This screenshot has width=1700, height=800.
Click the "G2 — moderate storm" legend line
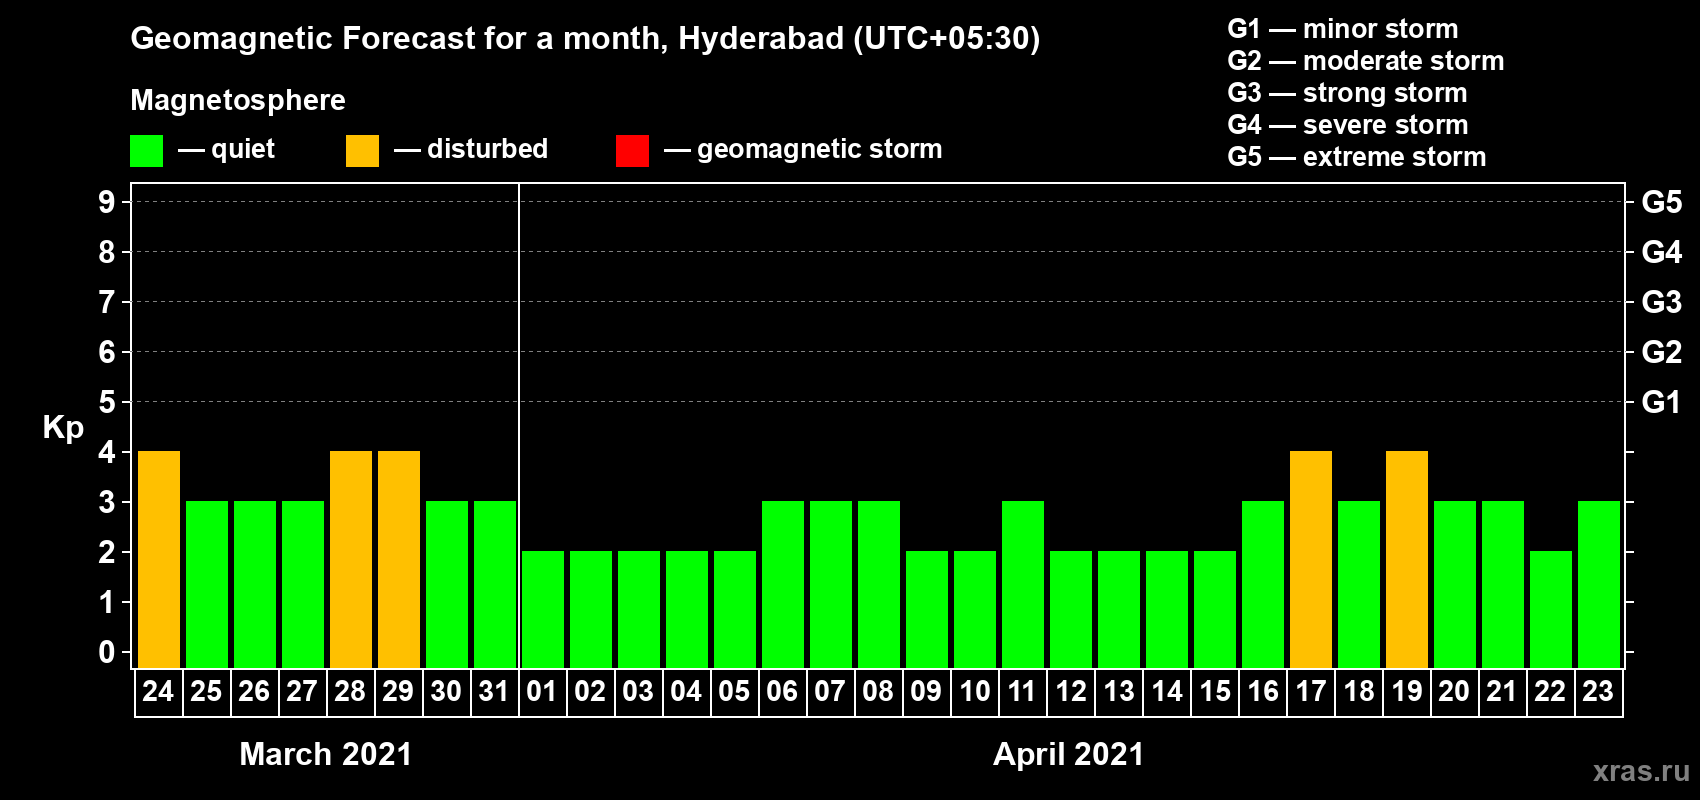click(x=1366, y=61)
